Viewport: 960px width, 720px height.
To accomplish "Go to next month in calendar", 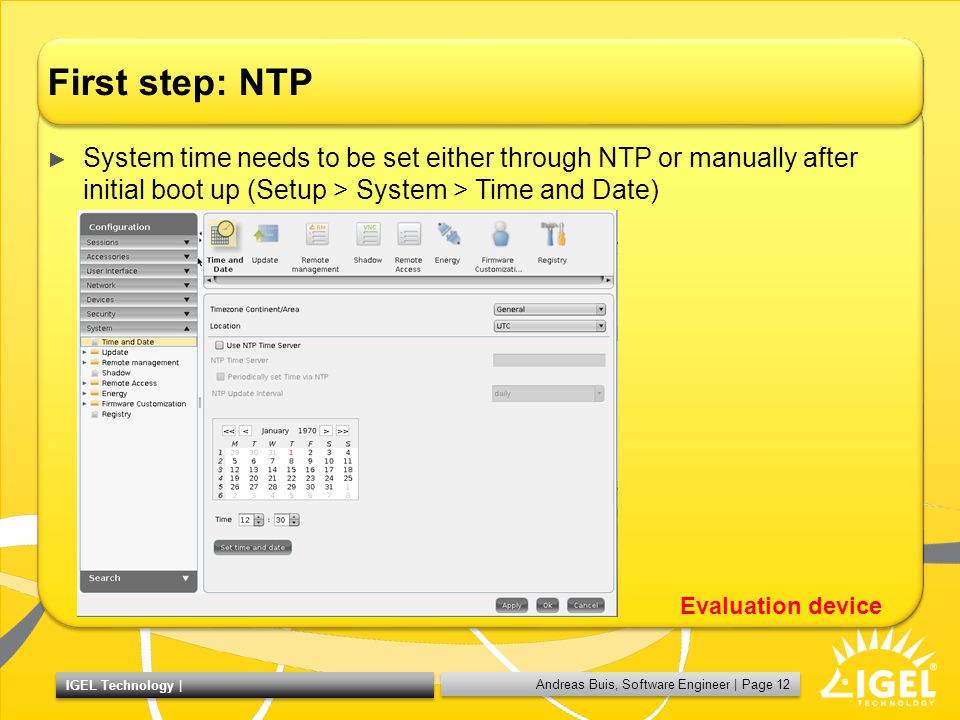I will 326,431.
